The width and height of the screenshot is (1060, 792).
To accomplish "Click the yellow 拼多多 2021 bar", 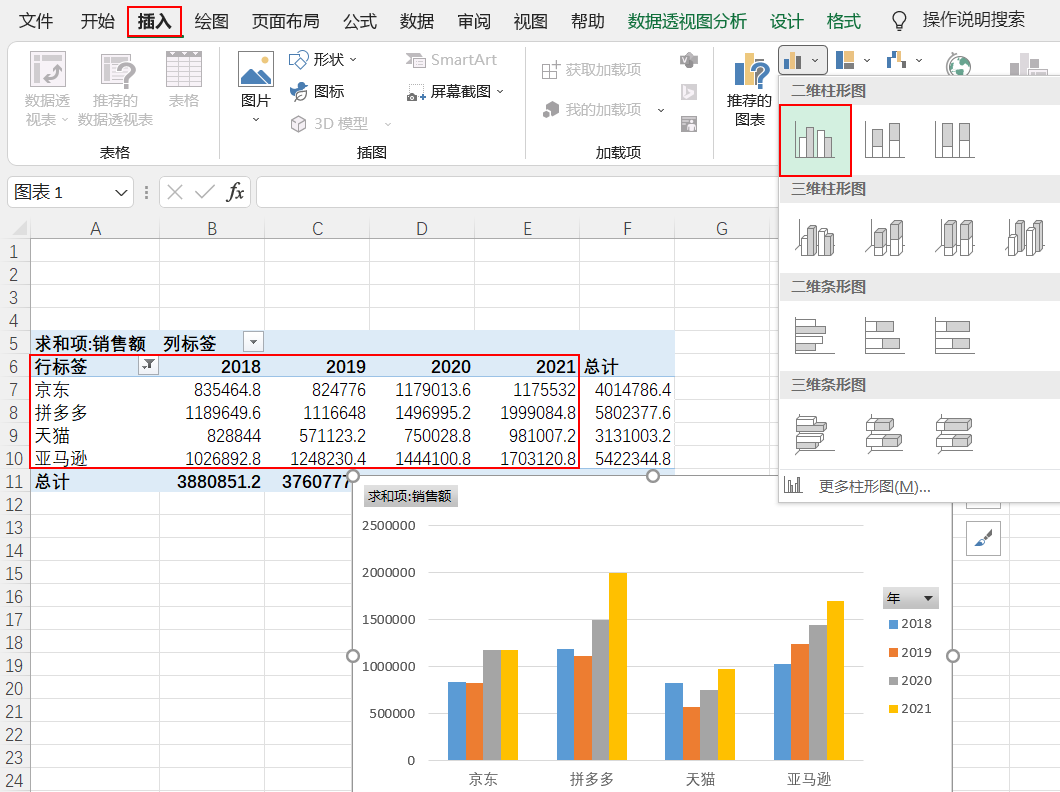I will tap(618, 666).
